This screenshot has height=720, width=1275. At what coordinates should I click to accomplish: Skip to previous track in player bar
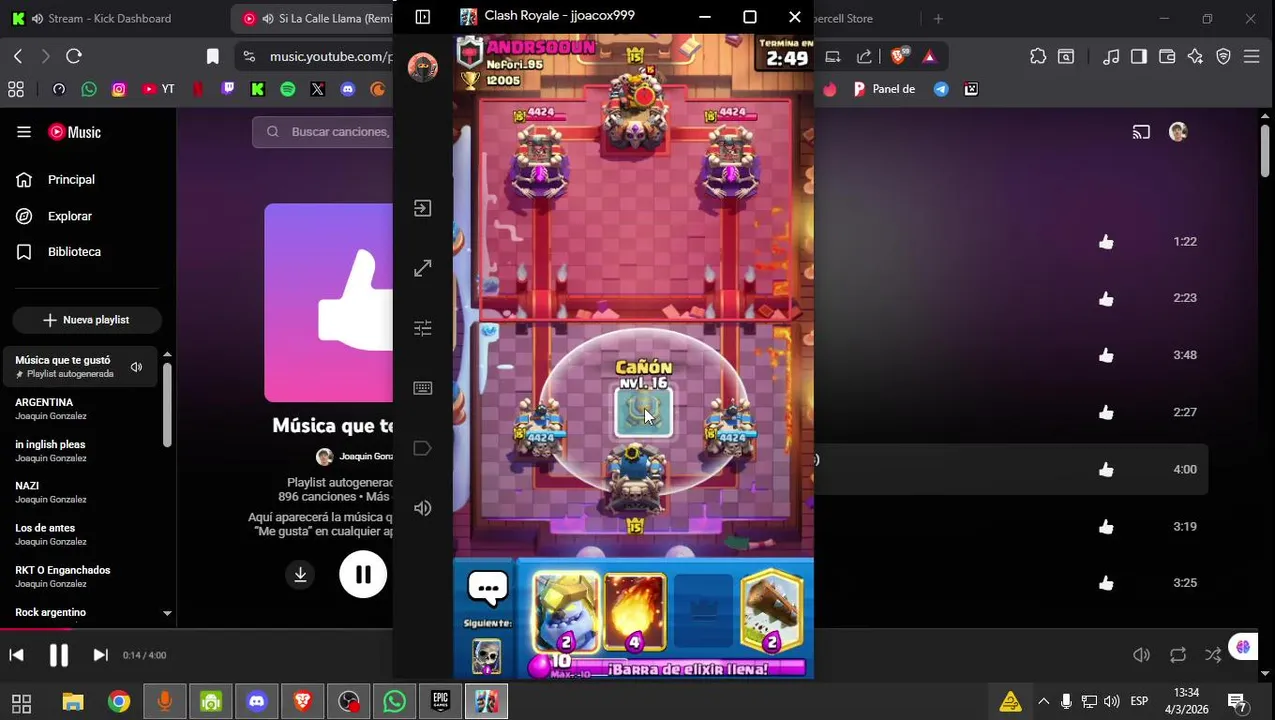[17, 655]
